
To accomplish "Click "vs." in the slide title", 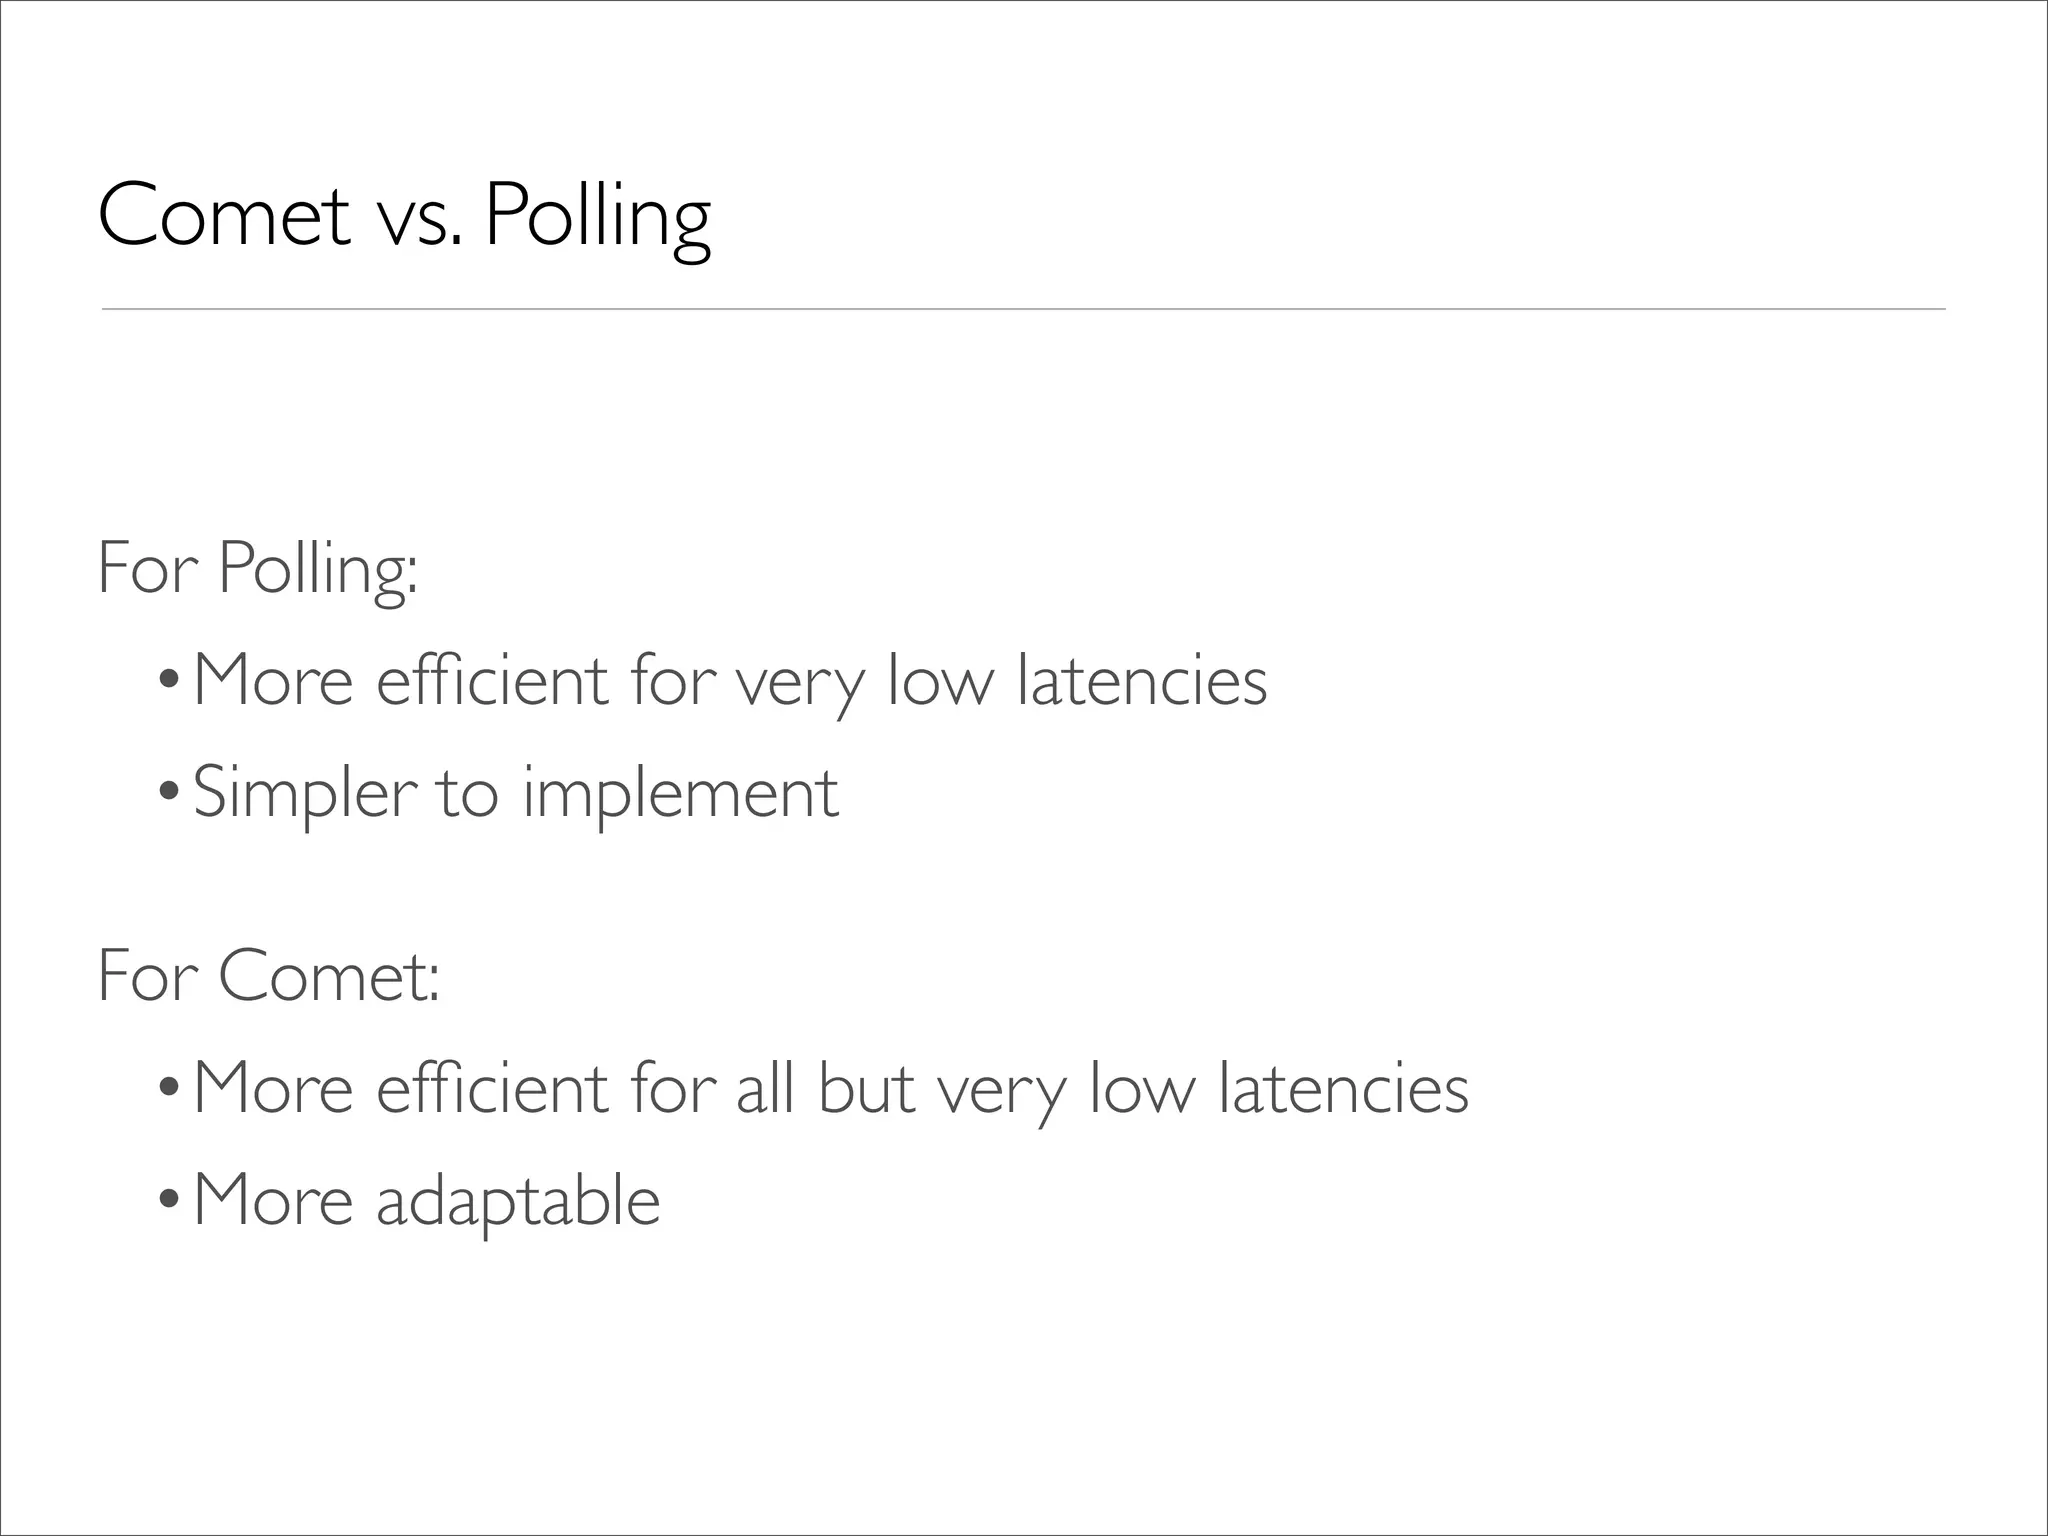I will [x=419, y=220].
